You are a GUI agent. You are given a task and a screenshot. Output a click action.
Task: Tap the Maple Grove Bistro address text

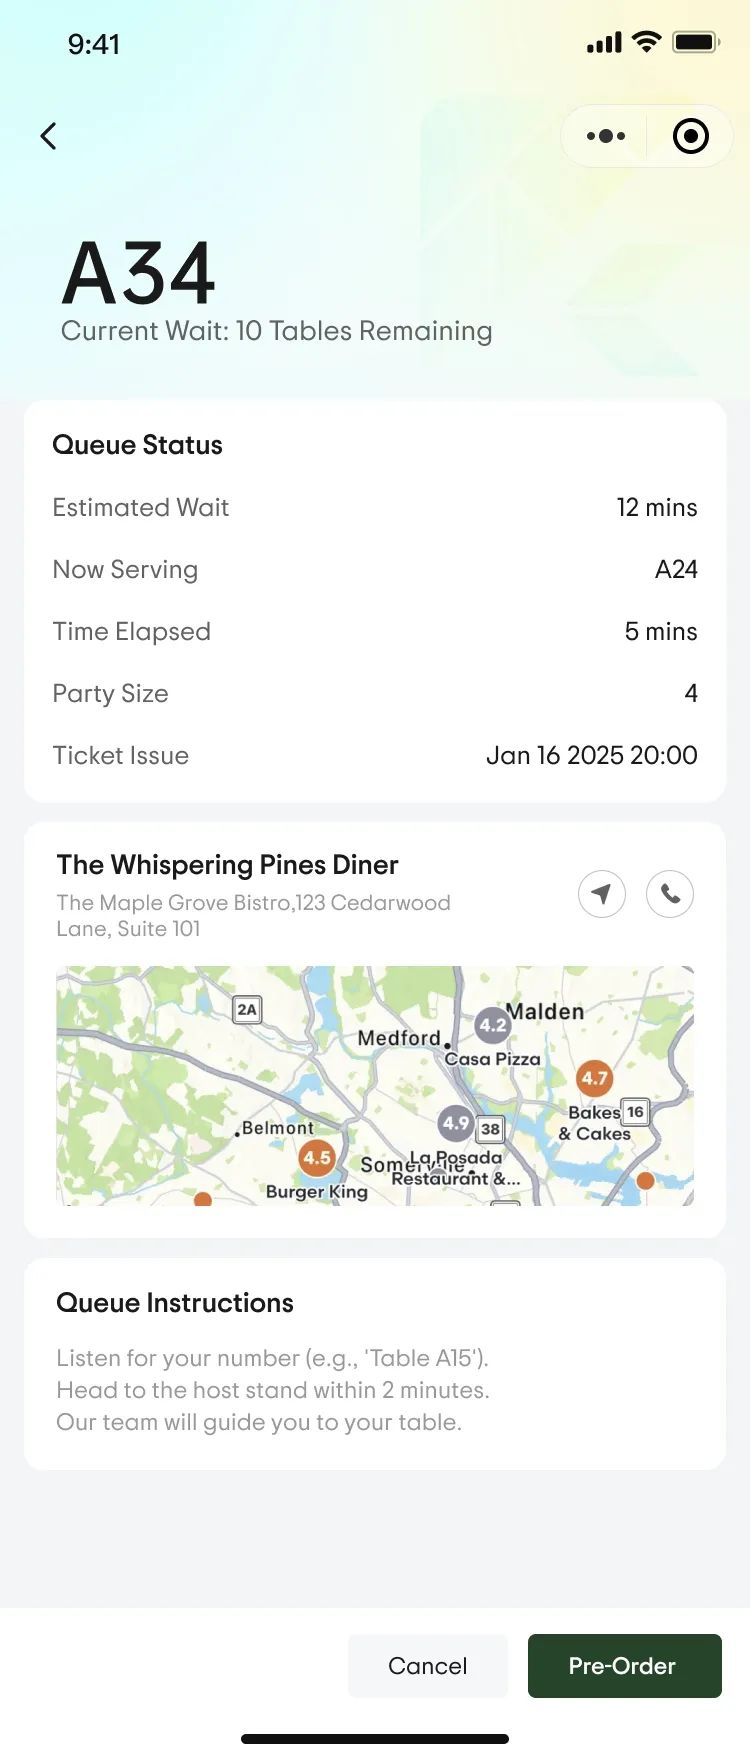pos(253,915)
